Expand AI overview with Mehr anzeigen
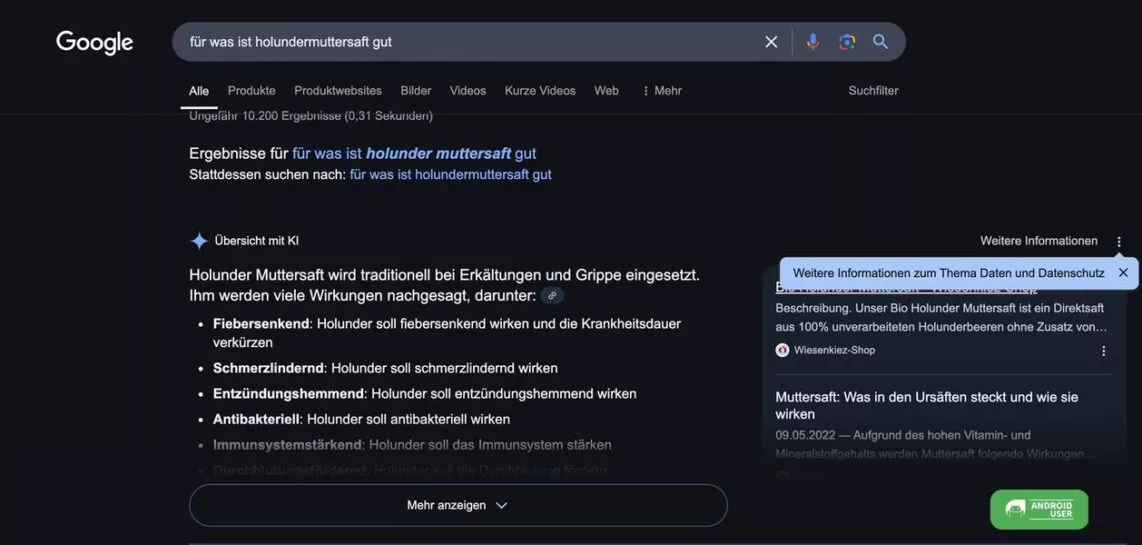This screenshot has width=1142, height=545. [x=458, y=505]
